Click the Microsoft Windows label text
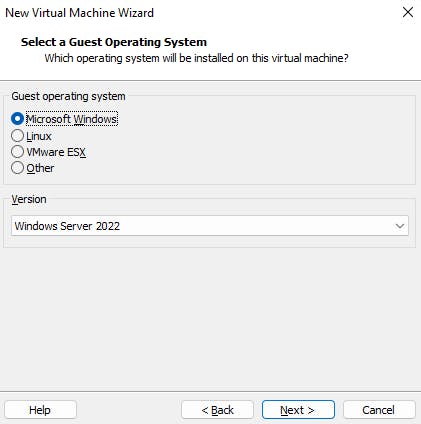The height and width of the screenshot is (424, 421). 72,119
